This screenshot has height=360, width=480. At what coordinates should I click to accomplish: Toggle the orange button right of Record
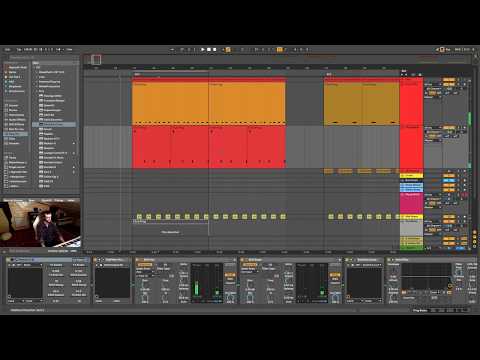tap(228, 50)
